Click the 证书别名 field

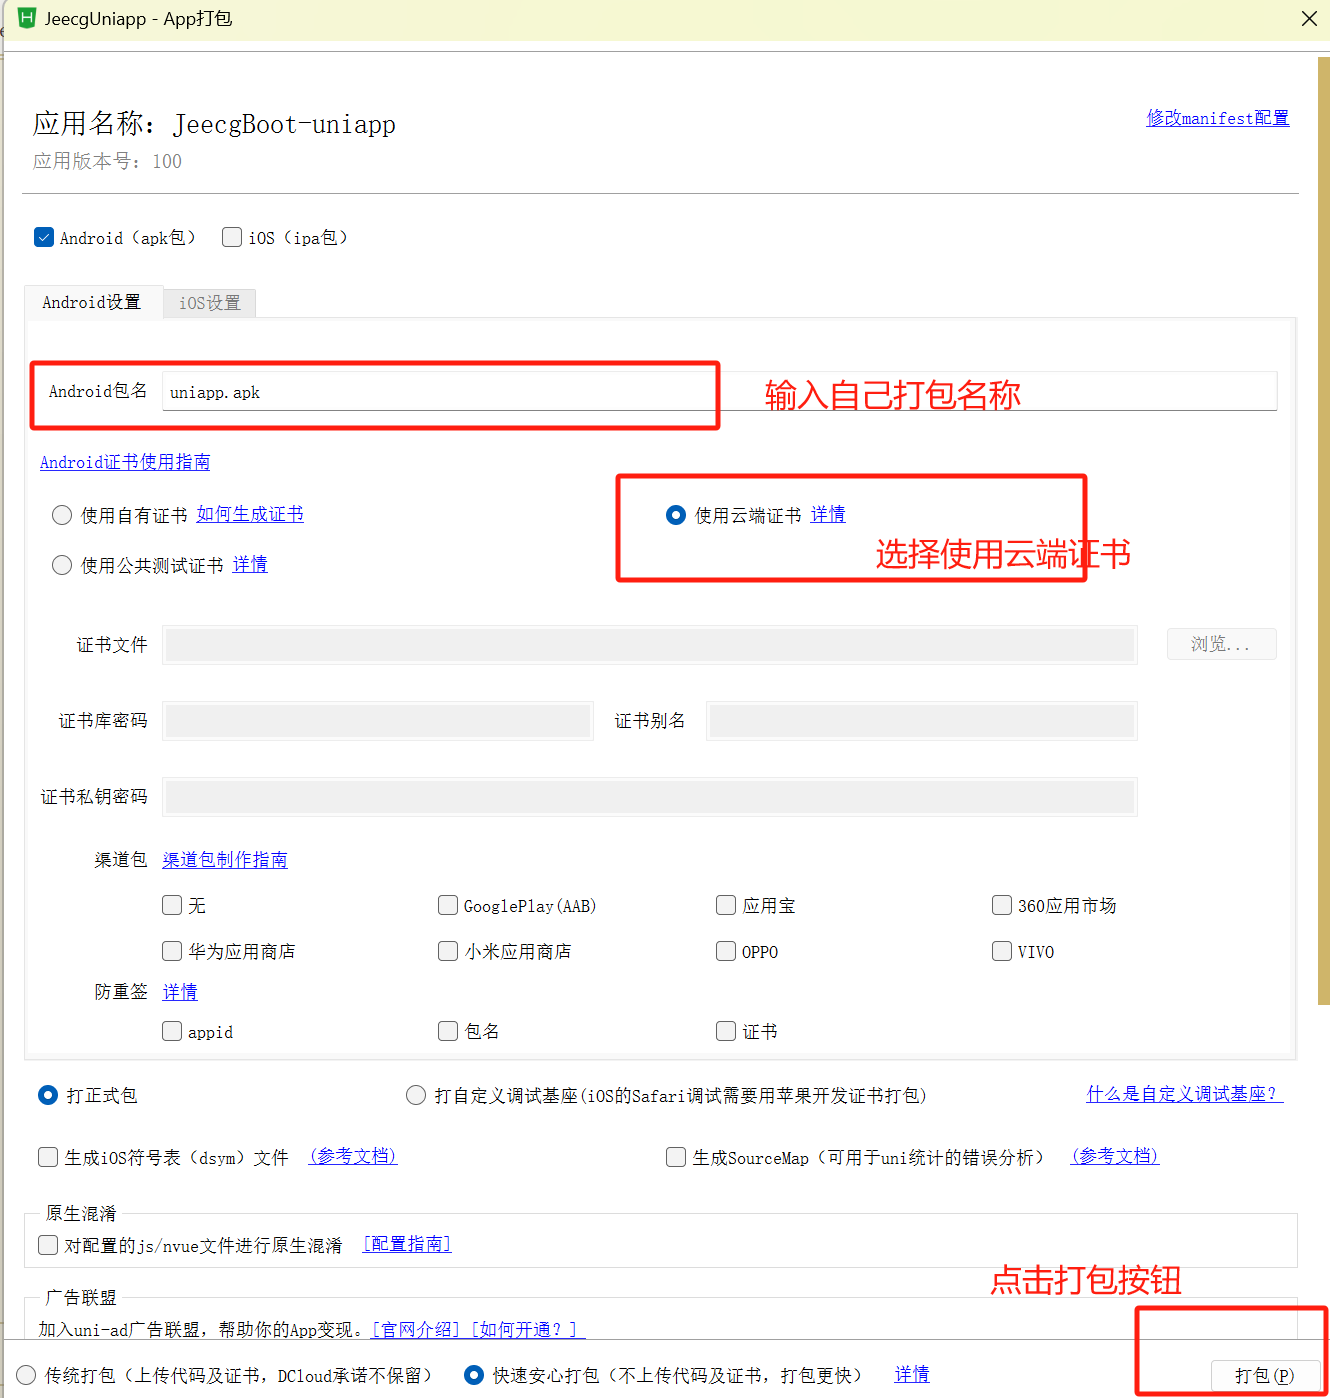click(x=921, y=721)
